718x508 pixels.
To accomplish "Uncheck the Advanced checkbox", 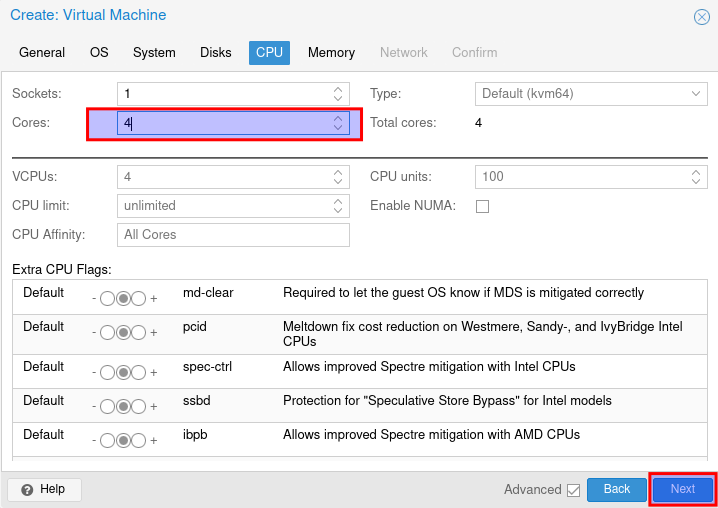I will [x=573, y=490].
